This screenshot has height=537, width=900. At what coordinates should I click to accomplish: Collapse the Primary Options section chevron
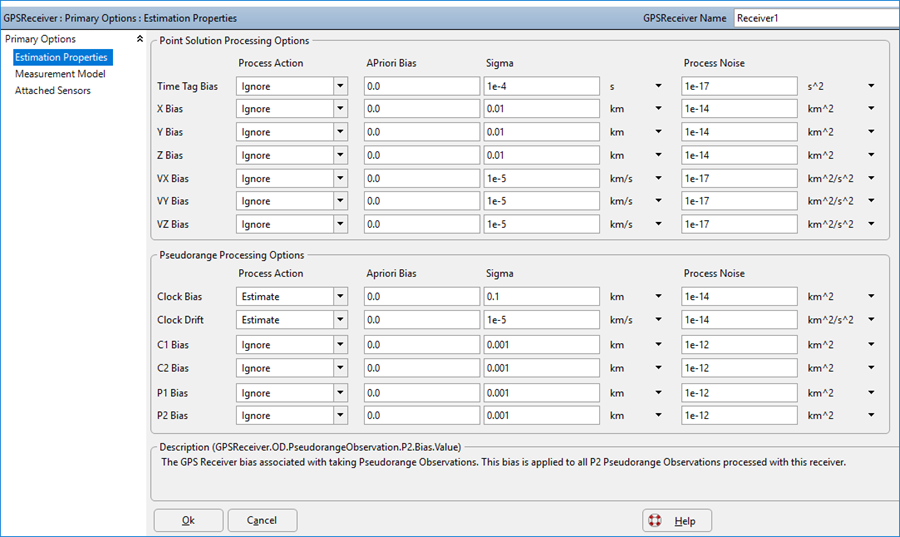tap(139, 39)
